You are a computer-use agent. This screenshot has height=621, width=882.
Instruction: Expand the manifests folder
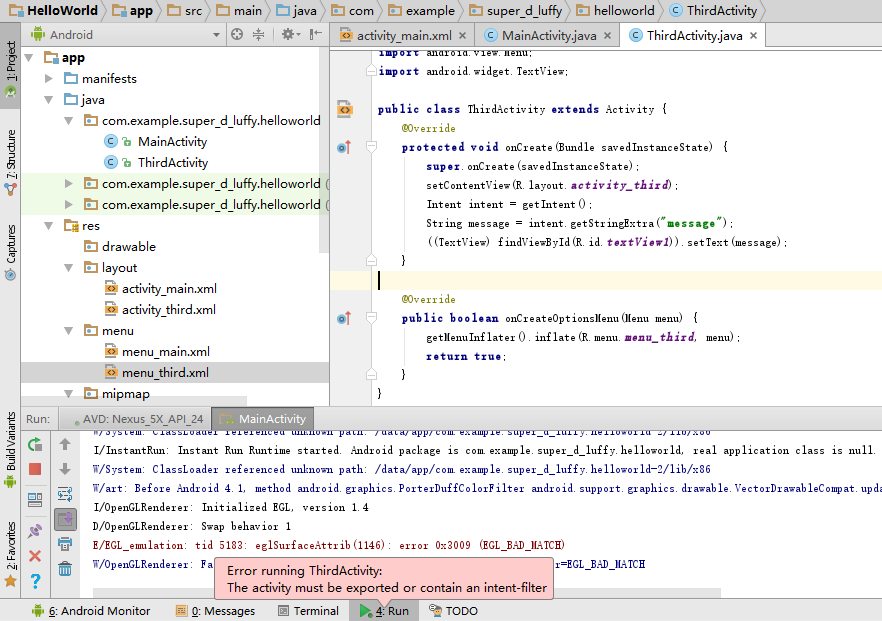coord(49,78)
